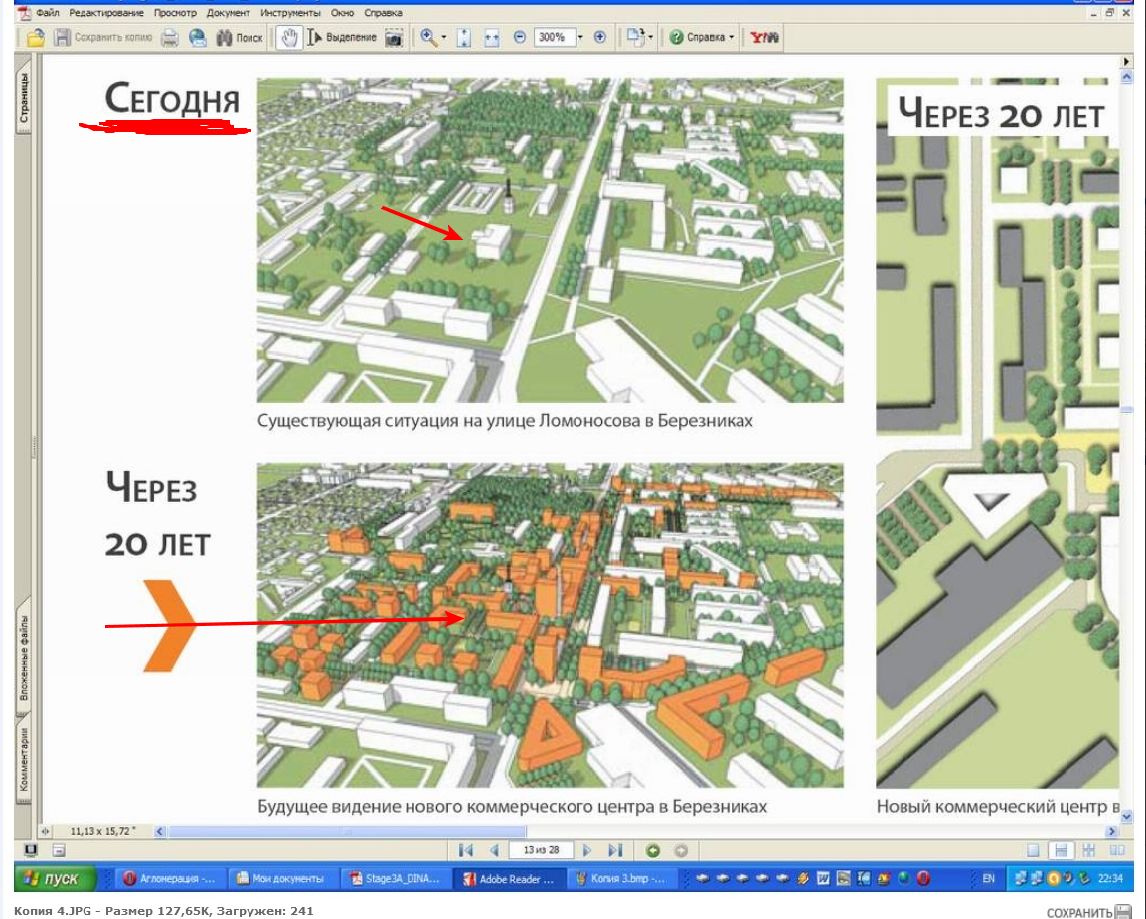The image size is (1146, 919).
Task: Go to the last page
Action: (x=615, y=850)
